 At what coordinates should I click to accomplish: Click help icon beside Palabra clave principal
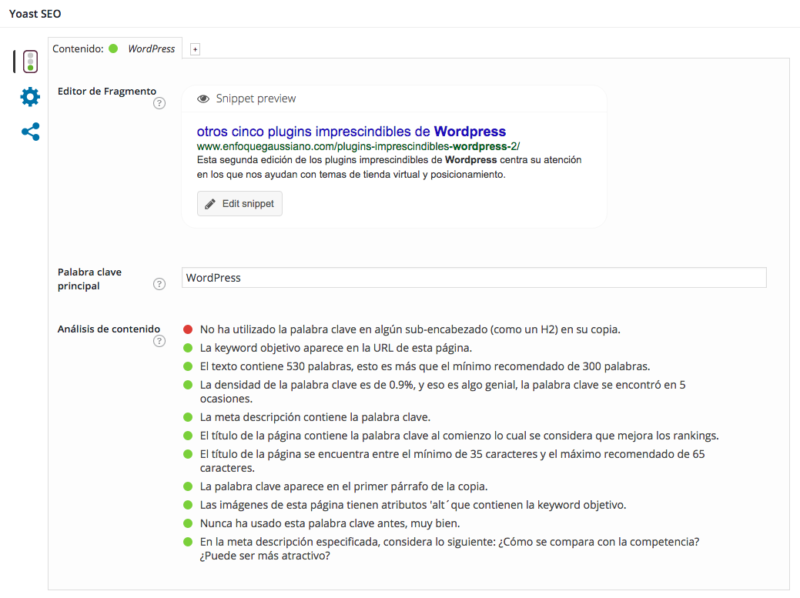tap(159, 284)
